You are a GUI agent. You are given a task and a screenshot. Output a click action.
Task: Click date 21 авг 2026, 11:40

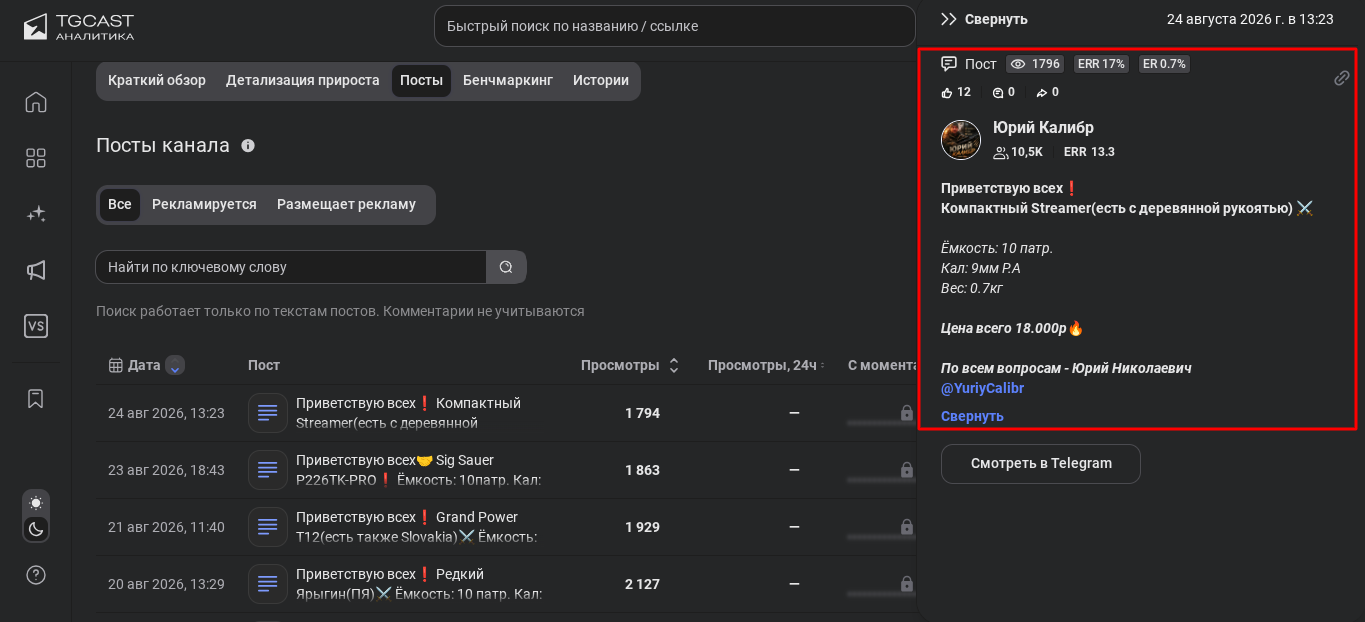pos(166,527)
